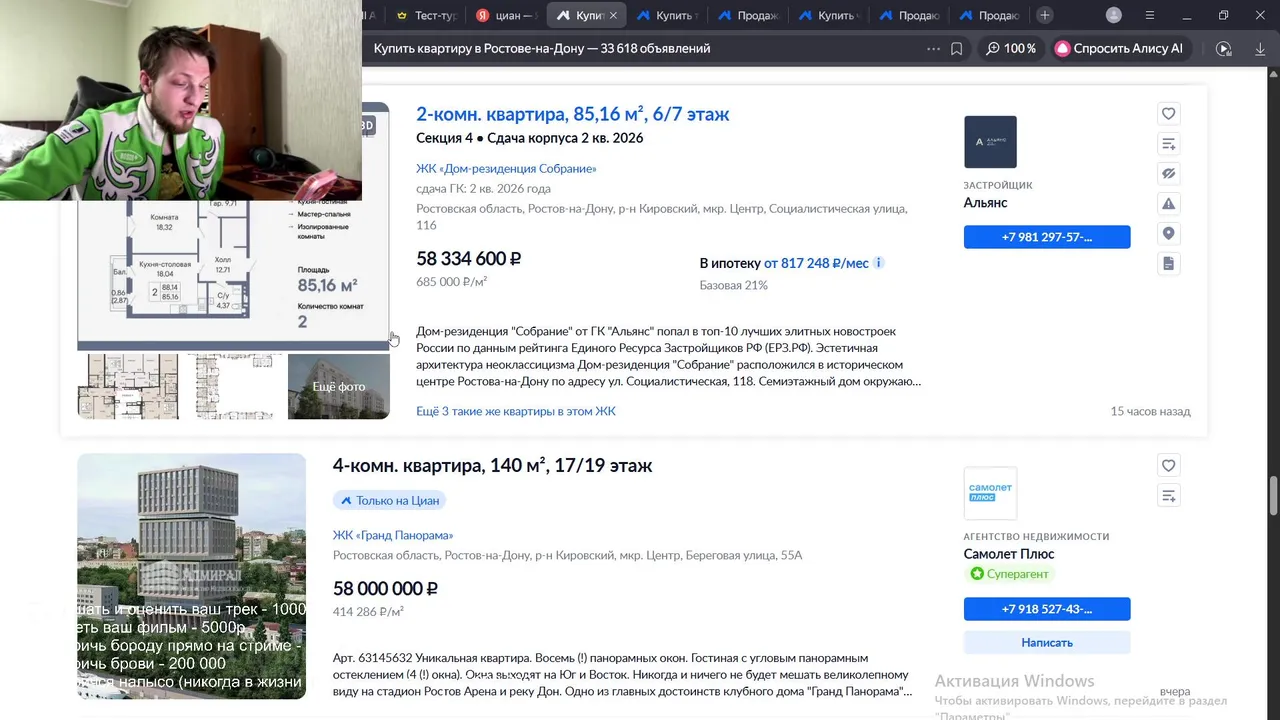Click the Самолет Плюс agency name
The height and width of the screenshot is (720, 1280).
1009,554
